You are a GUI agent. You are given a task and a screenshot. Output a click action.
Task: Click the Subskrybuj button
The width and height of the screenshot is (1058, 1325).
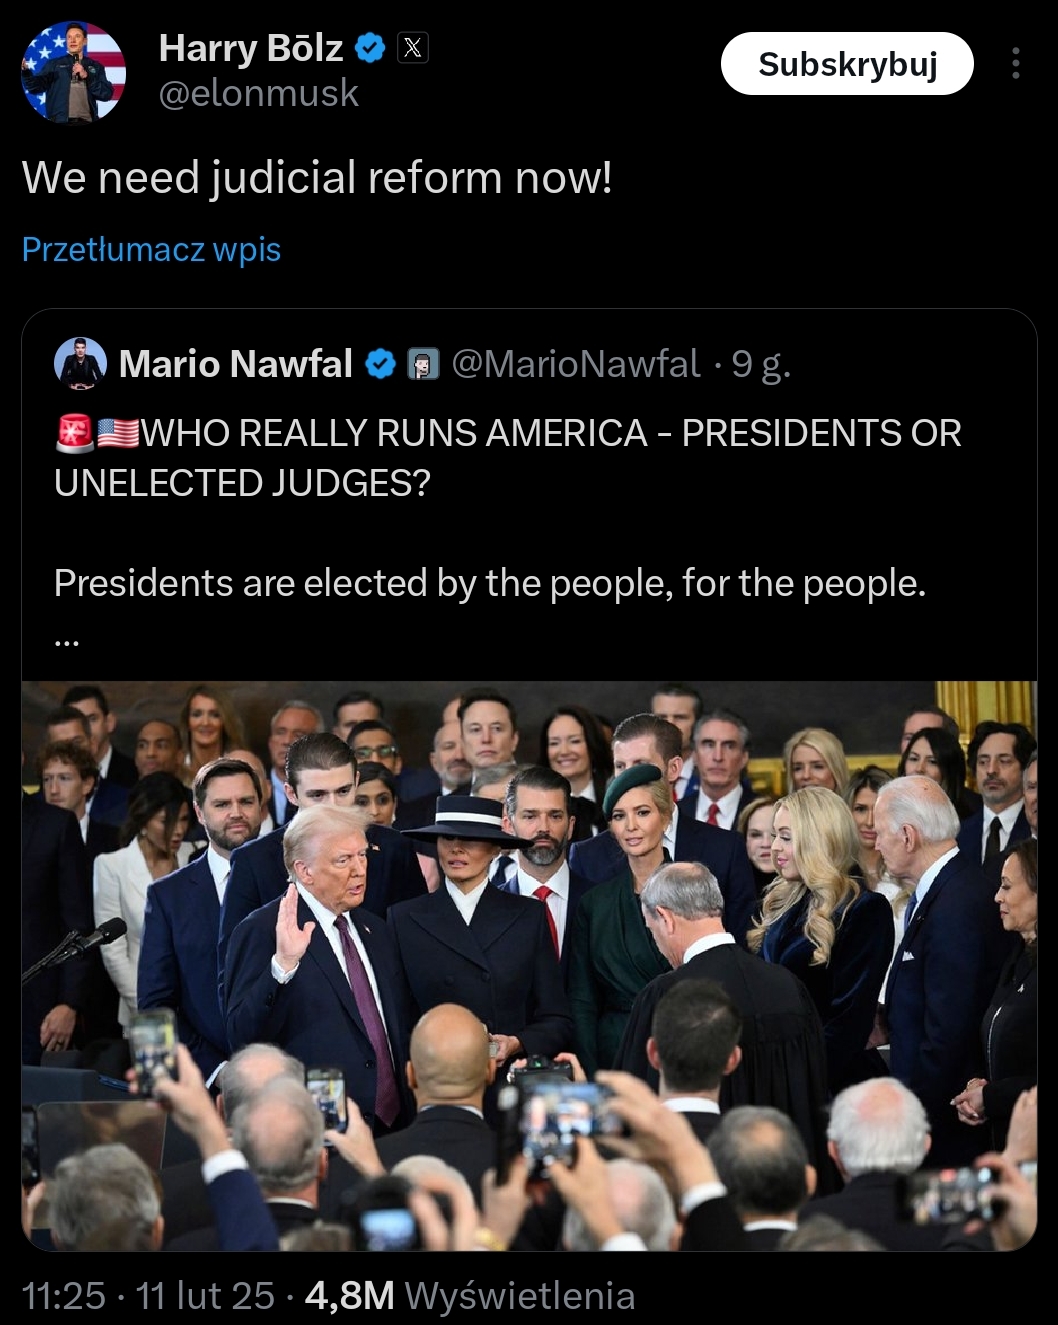[847, 64]
